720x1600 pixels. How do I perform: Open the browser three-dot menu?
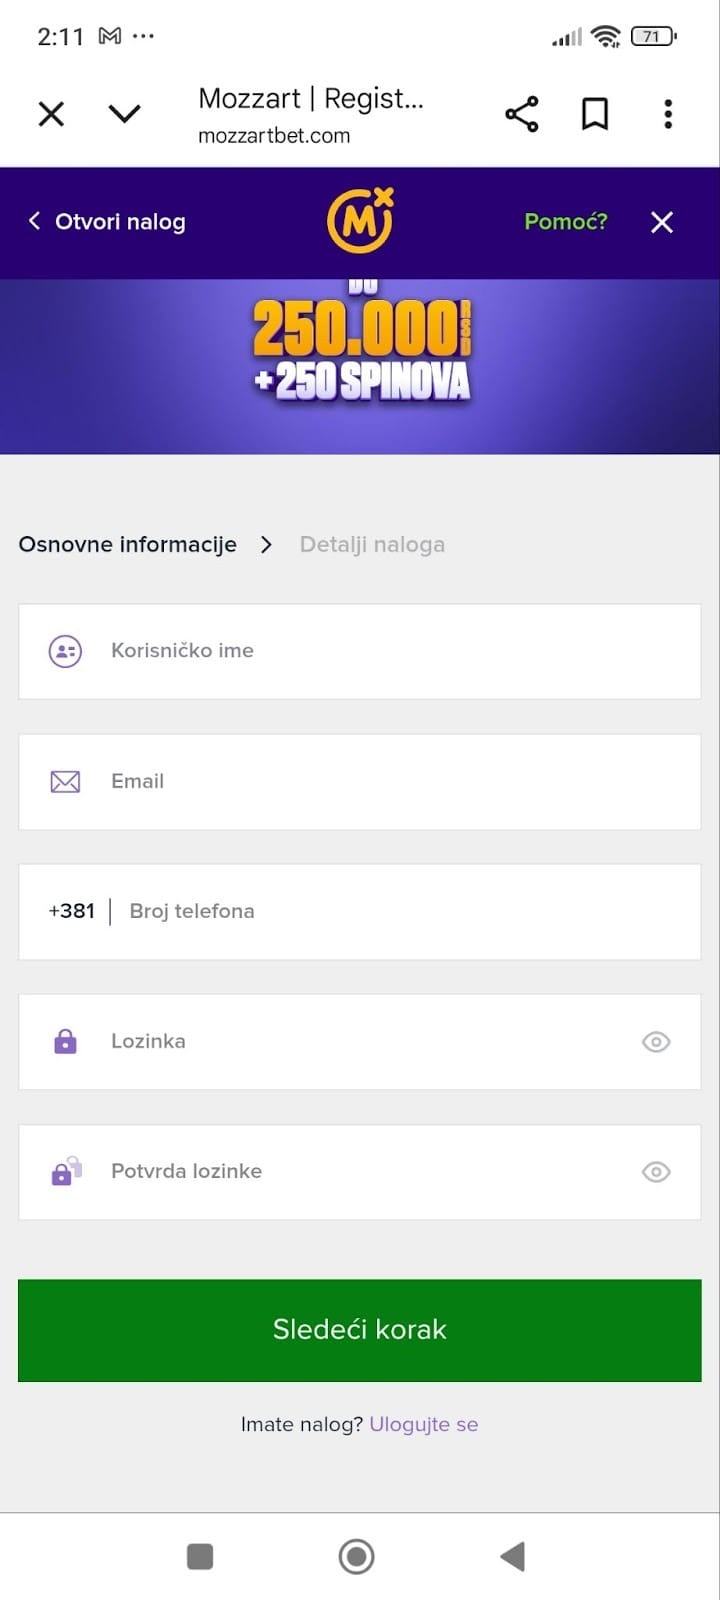[x=668, y=114]
